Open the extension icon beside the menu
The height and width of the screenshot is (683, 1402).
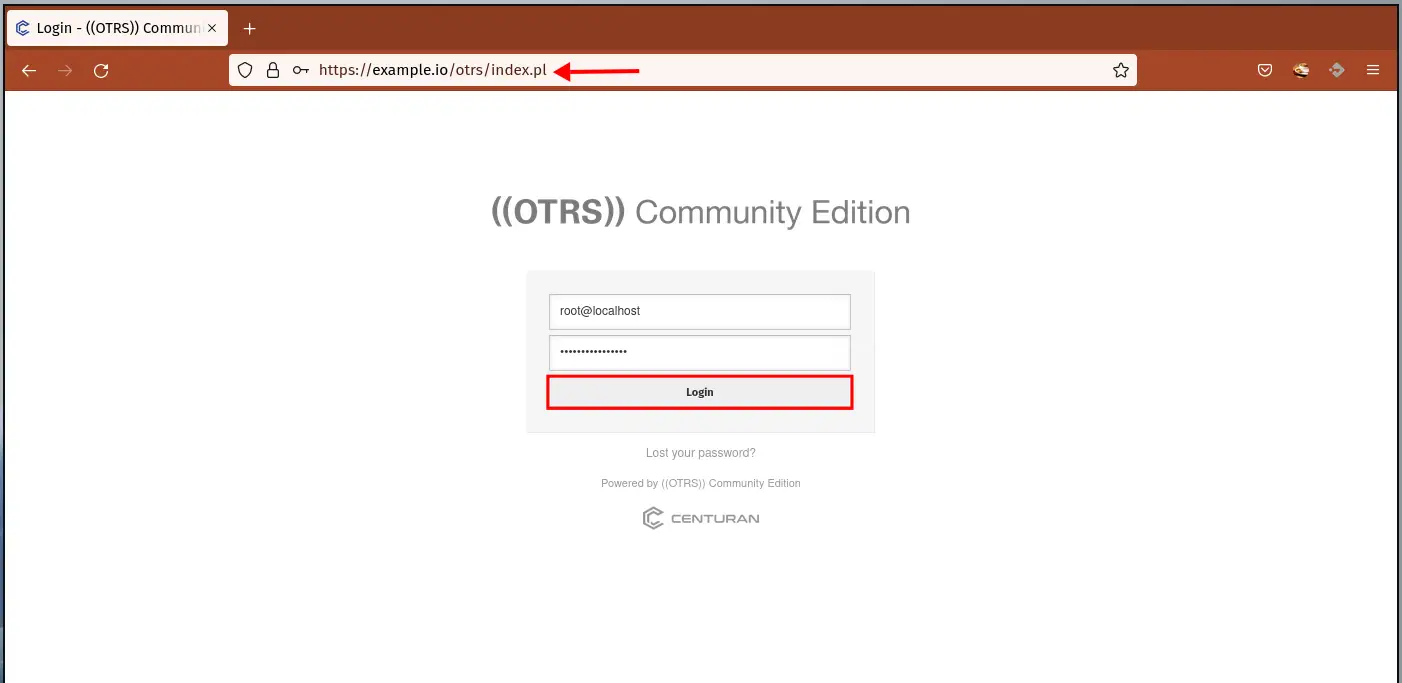click(1337, 71)
